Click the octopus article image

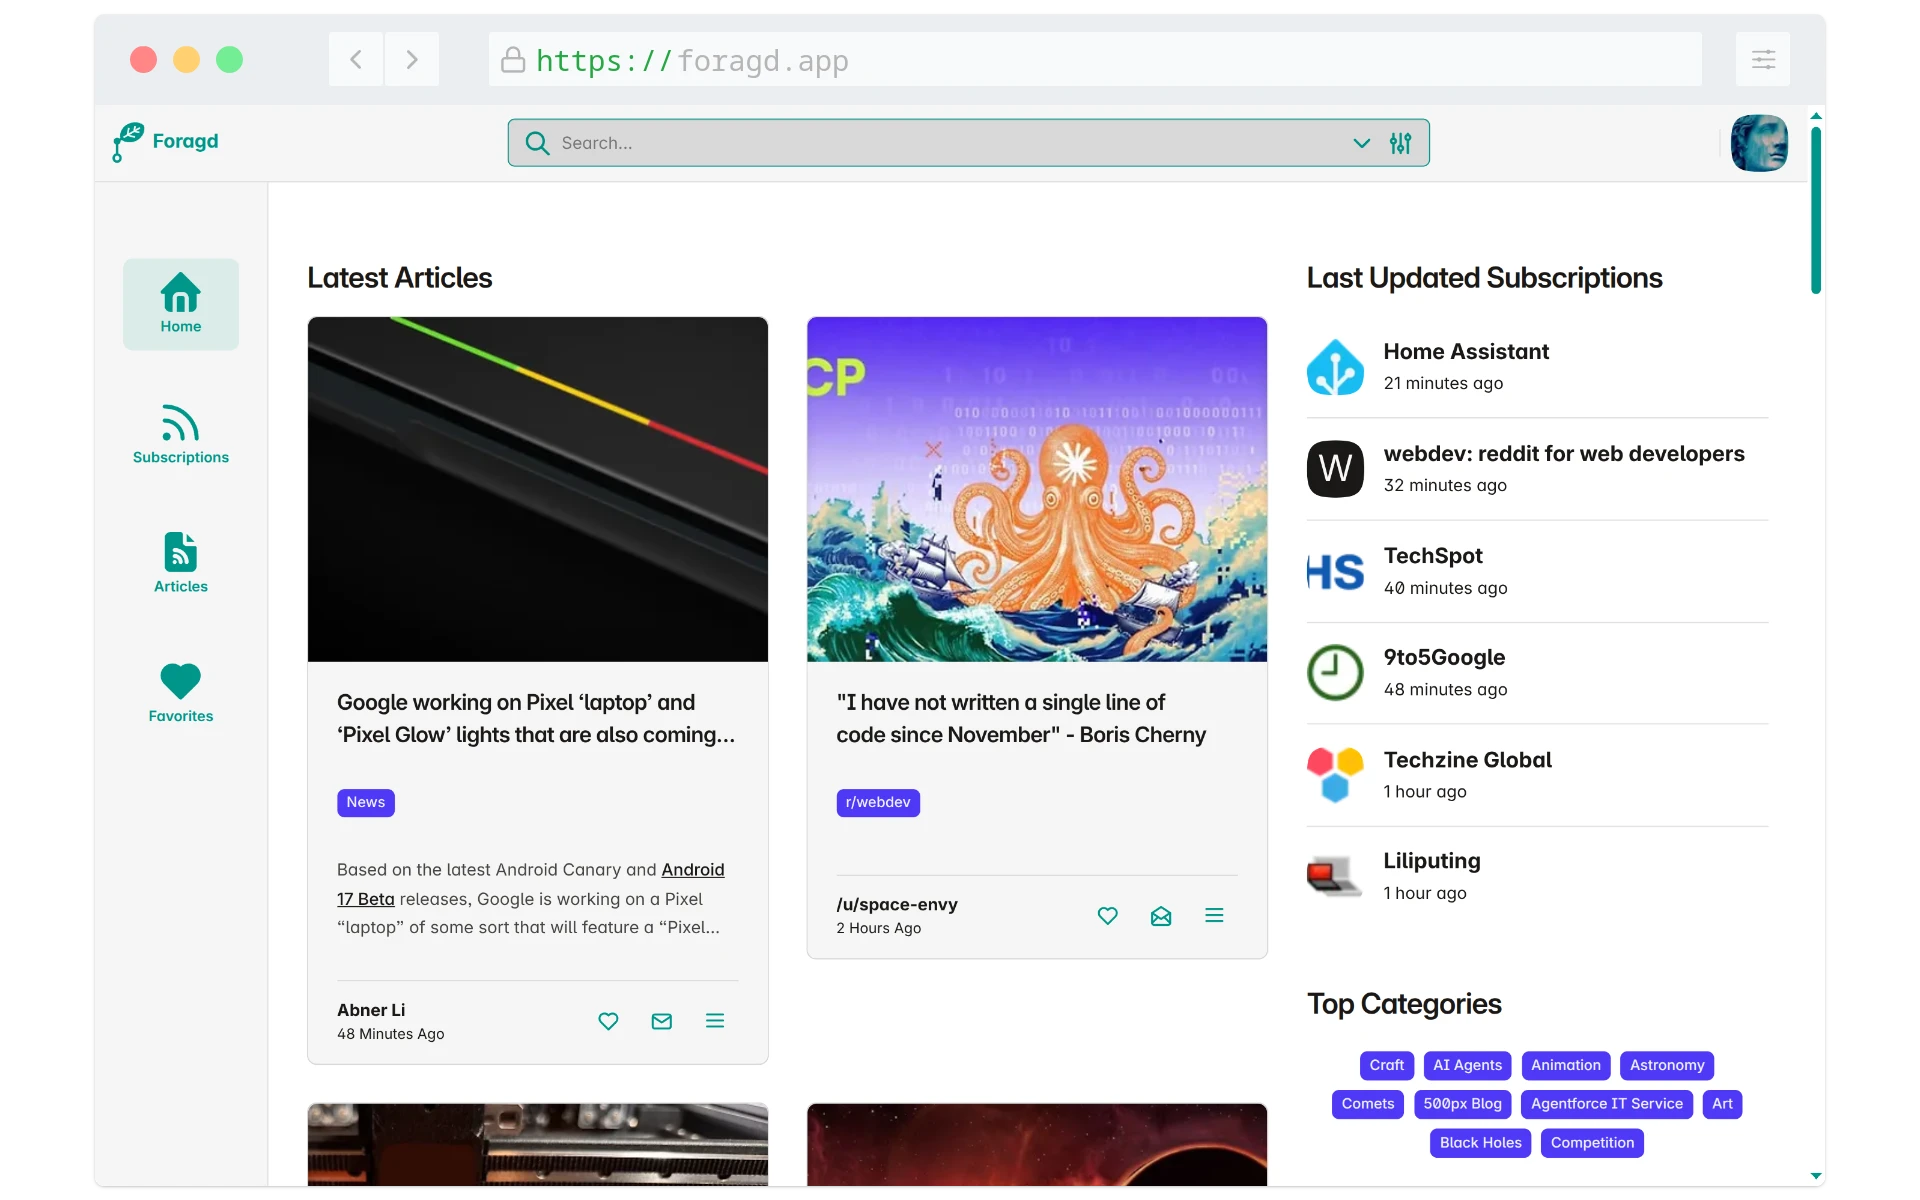click(x=1037, y=489)
